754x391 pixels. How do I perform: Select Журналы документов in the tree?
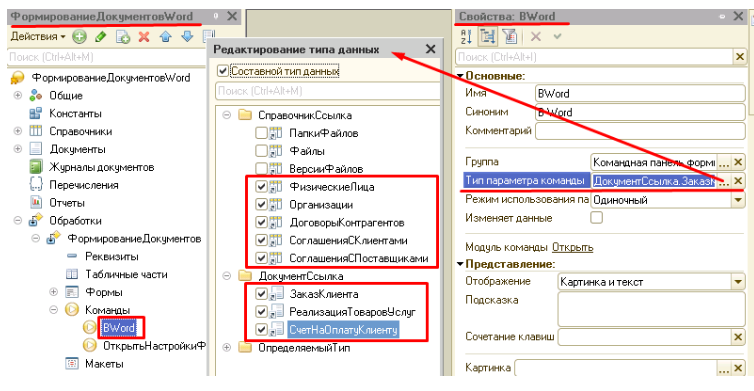pyautogui.click(x=101, y=167)
